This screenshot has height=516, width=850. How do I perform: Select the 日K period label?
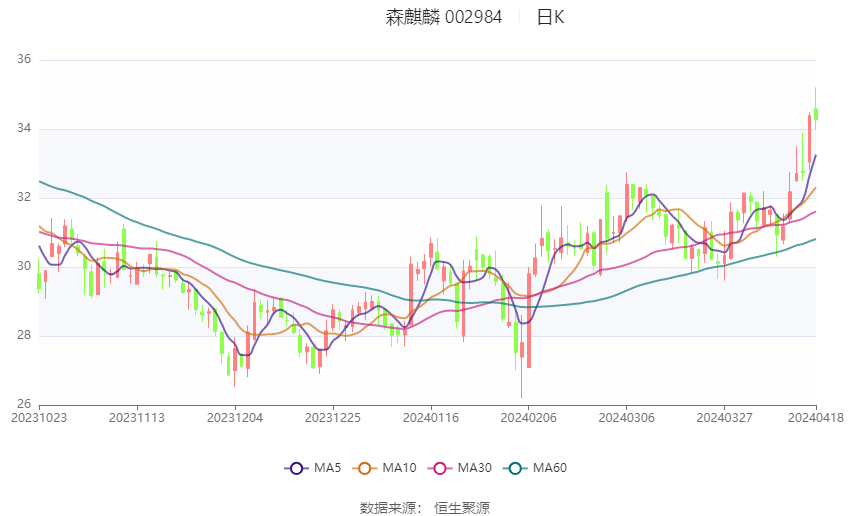[x=551, y=17]
